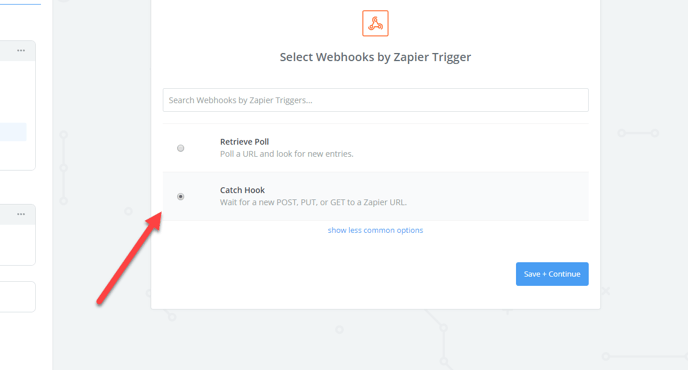Open the three-dot menu on the top sidebar card
The height and width of the screenshot is (370, 688).
click(x=21, y=50)
